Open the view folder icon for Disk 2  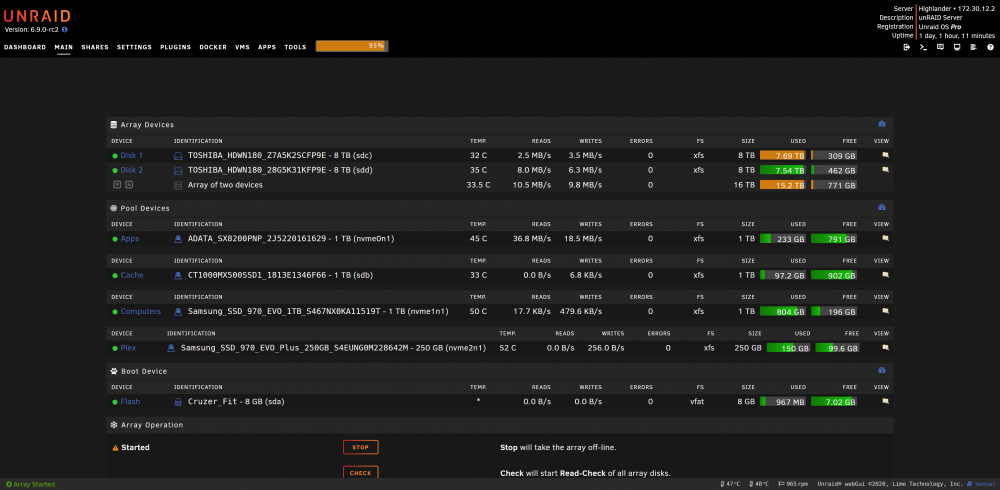[885, 170]
